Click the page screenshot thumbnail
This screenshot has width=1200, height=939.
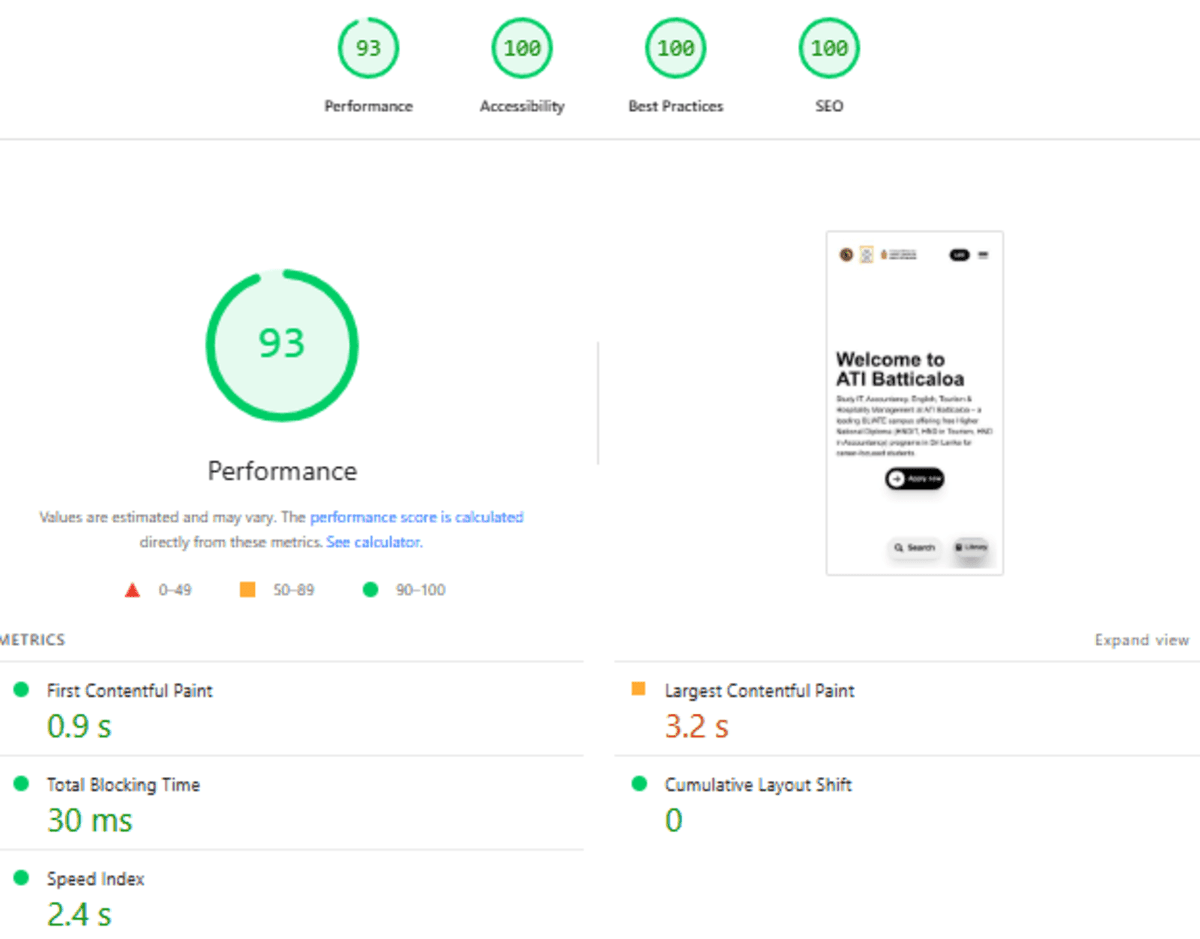pos(914,403)
